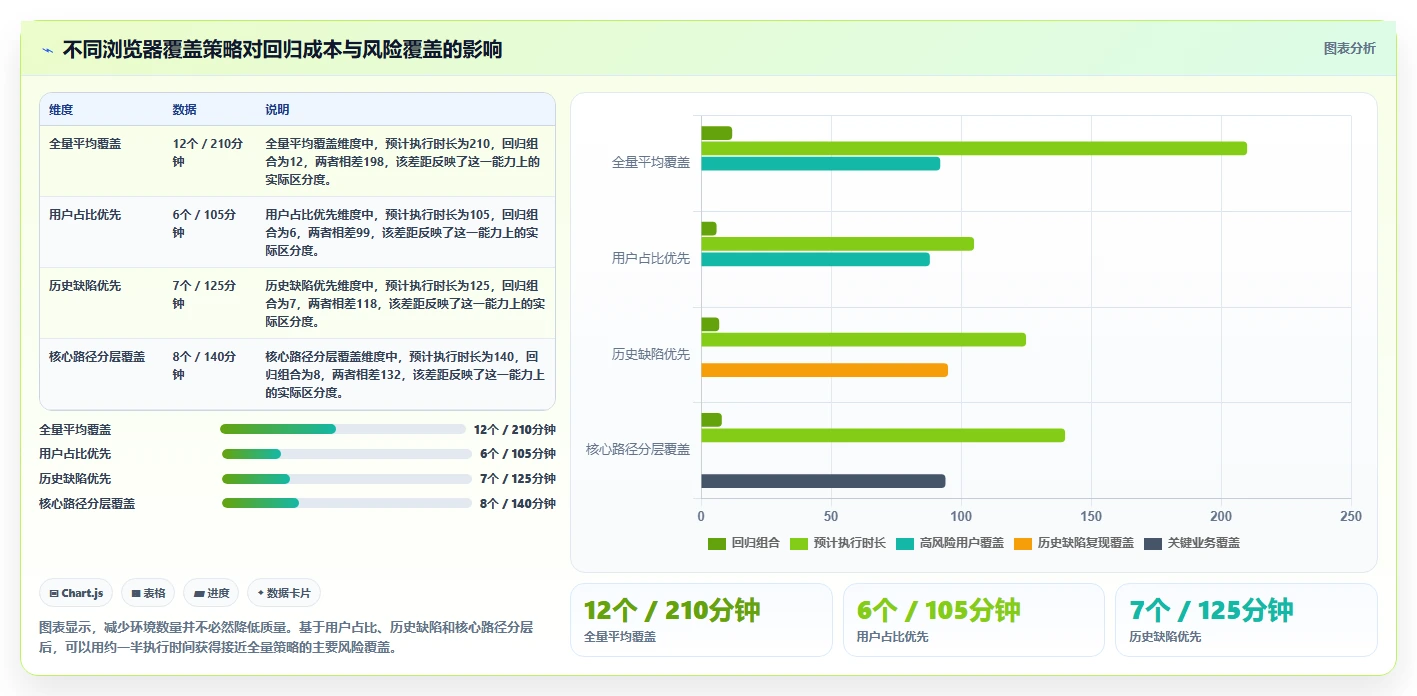Screen dimensions: 1417x696
Task: Click x-axis tick value 250
Action: 1350,517
